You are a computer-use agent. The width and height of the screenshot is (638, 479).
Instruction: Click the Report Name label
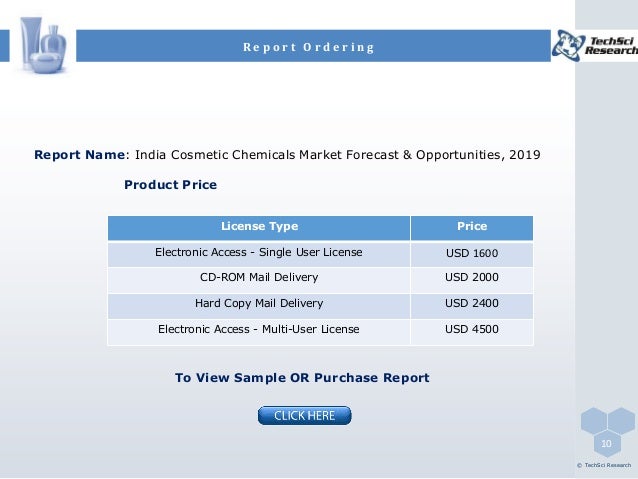(80, 155)
